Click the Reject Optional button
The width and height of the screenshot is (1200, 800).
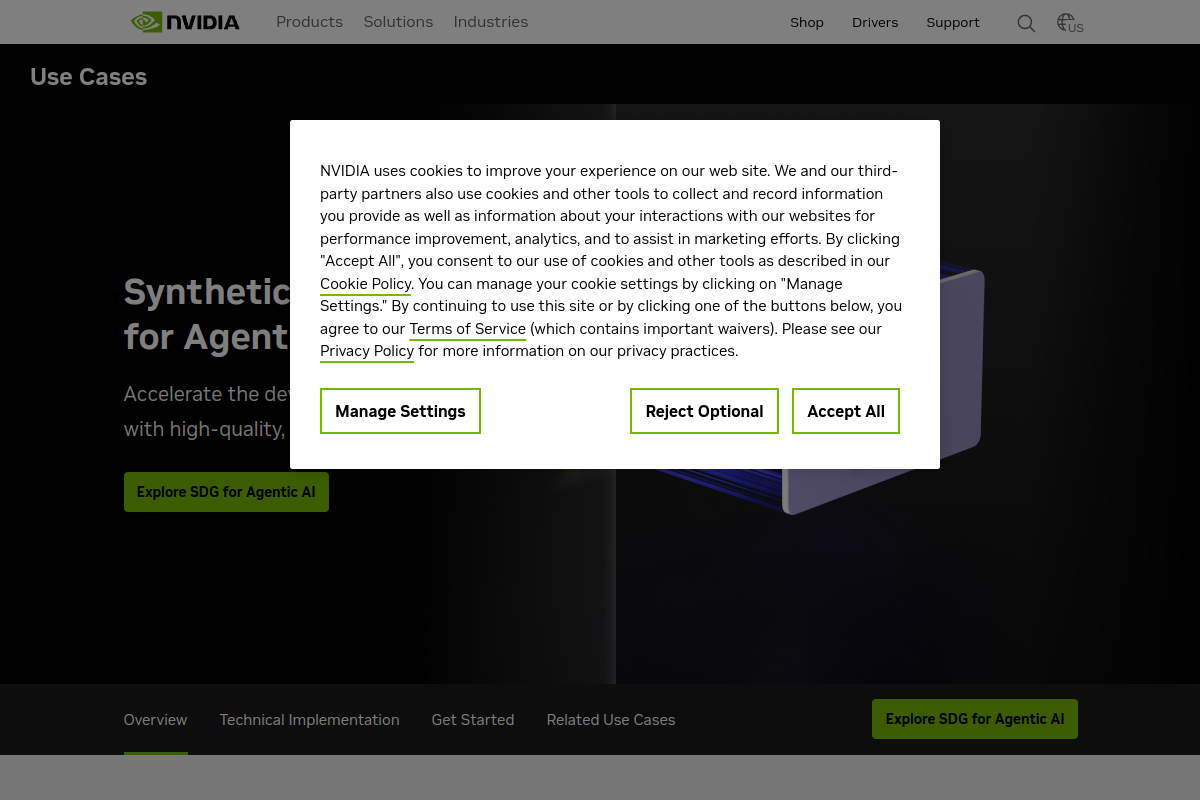(x=704, y=411)
